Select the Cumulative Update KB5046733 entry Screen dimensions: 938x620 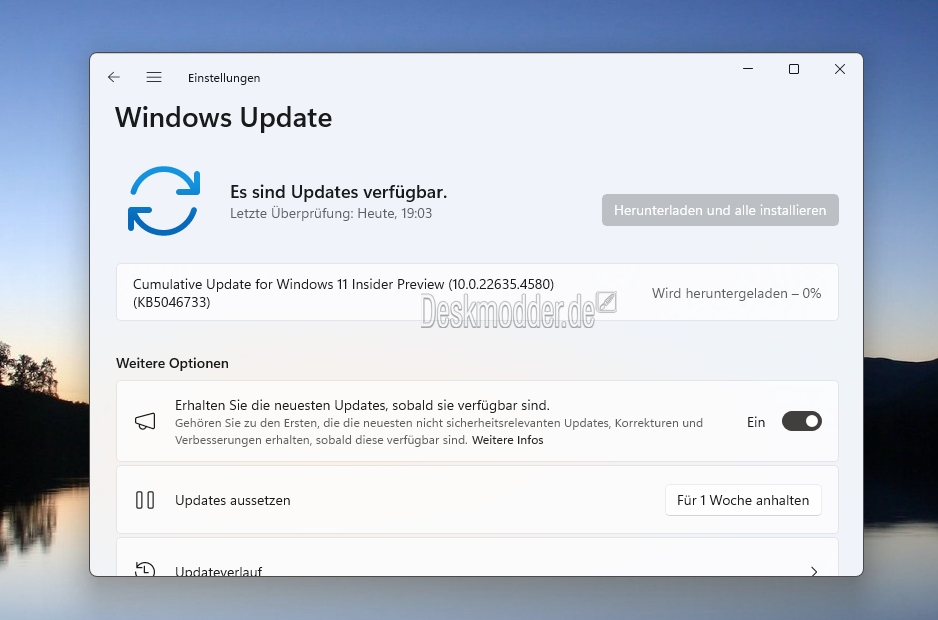[x=477, y=292]
